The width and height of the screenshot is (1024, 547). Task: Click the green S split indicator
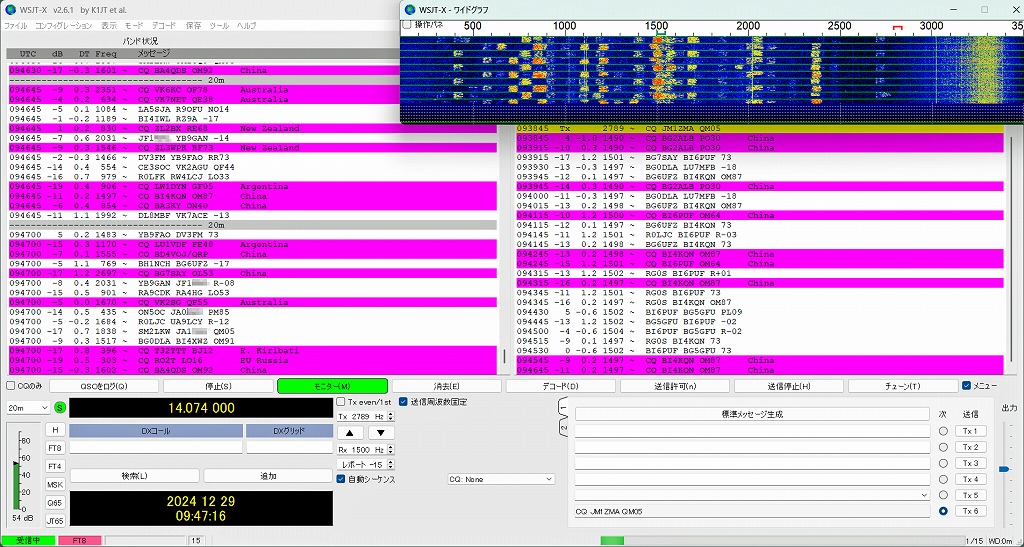60,408
